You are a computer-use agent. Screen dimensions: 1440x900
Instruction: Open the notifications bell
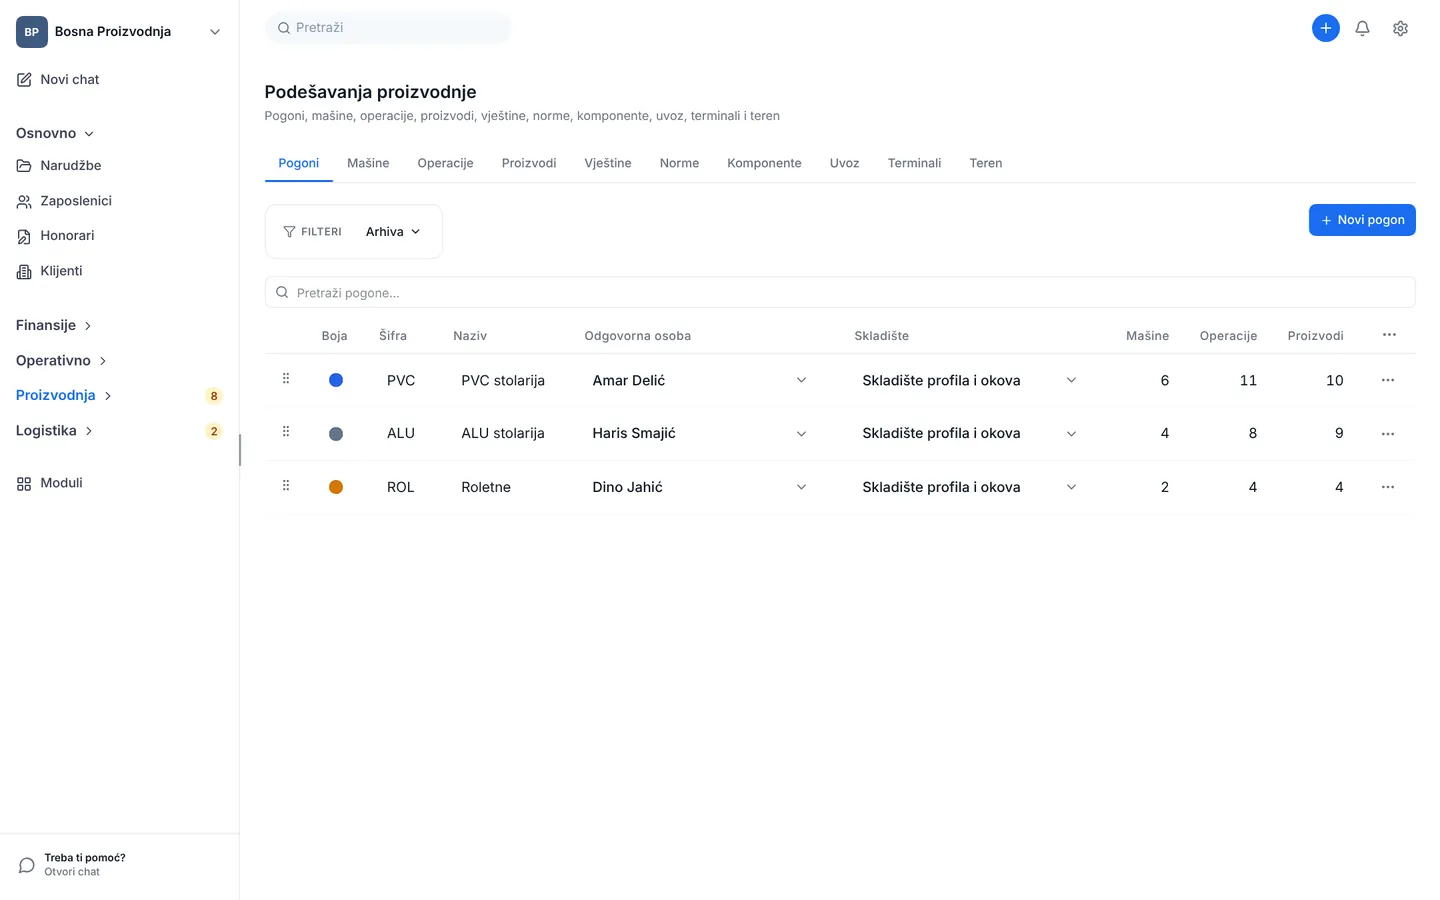coord(1362,28)
